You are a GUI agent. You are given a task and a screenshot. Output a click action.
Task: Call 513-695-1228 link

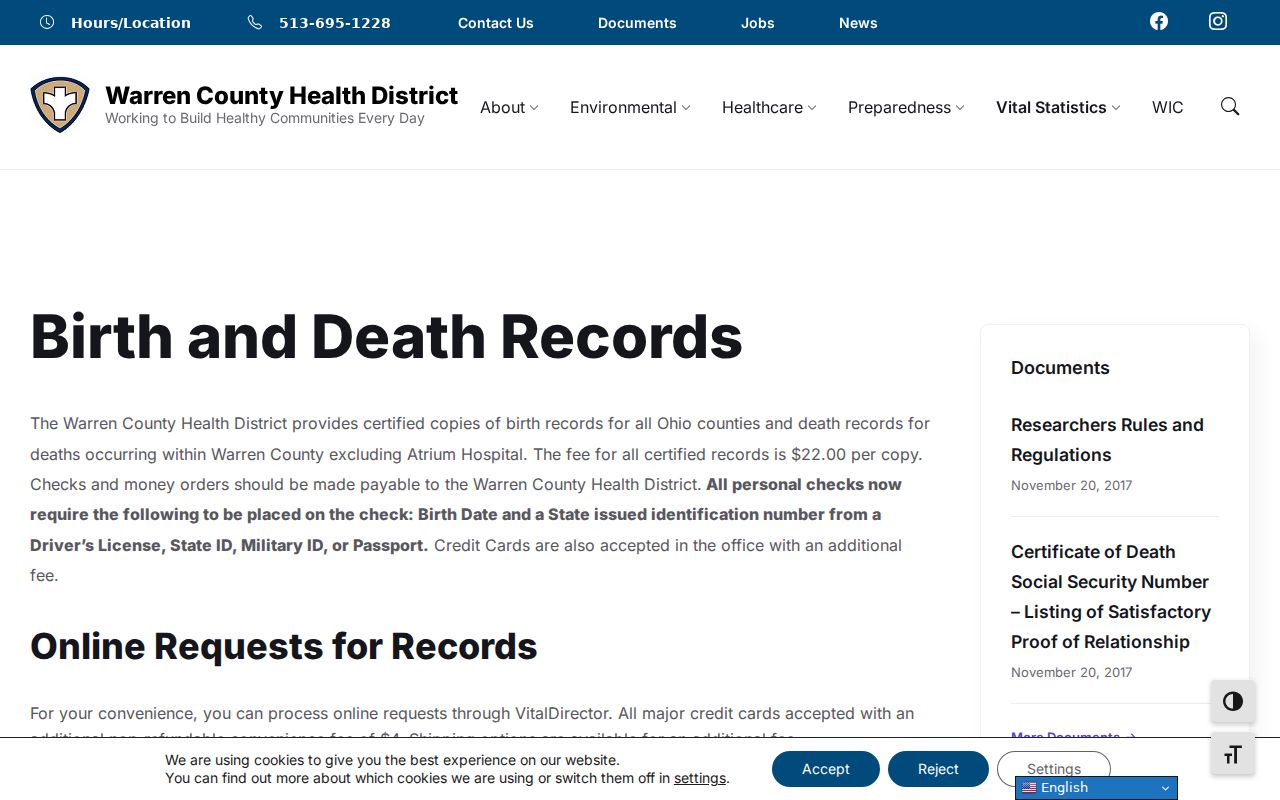point(335,23)
